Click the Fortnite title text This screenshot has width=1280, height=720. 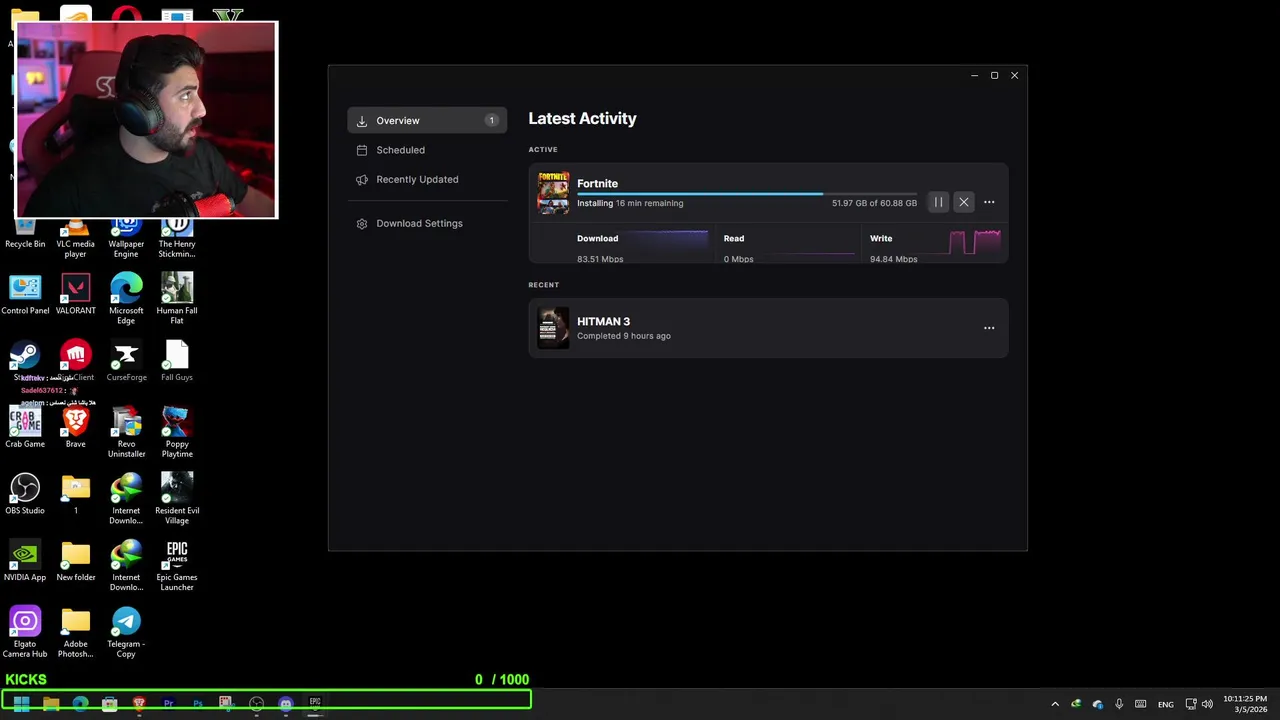(x=597, y=183)
